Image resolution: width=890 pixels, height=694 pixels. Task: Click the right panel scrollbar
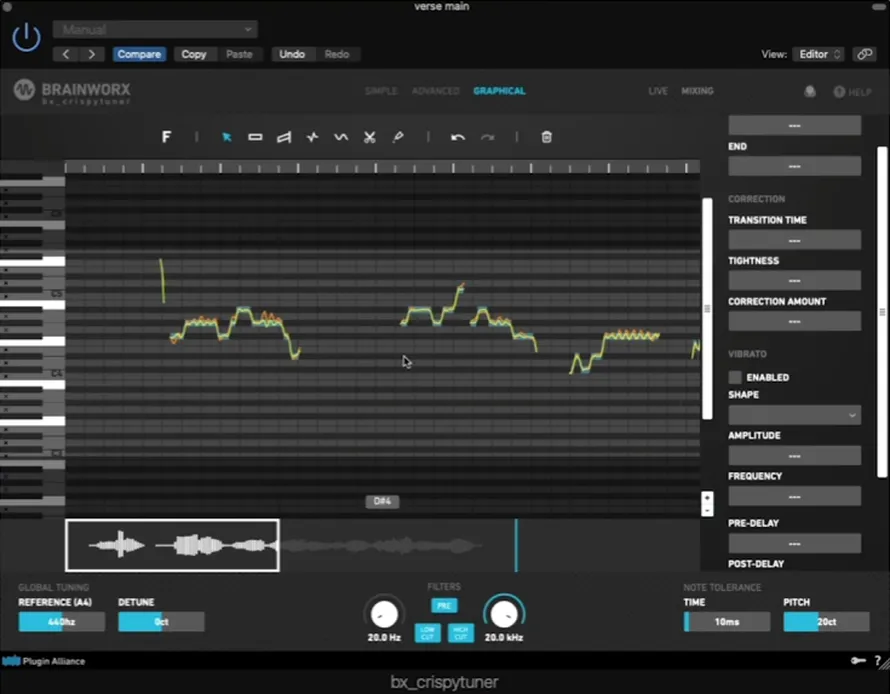click(882, 312)
